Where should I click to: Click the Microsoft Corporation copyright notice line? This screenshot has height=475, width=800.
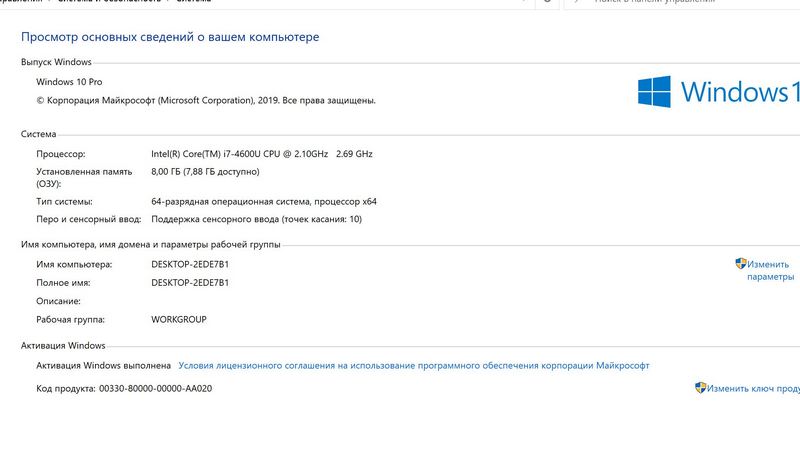point(206,100)
